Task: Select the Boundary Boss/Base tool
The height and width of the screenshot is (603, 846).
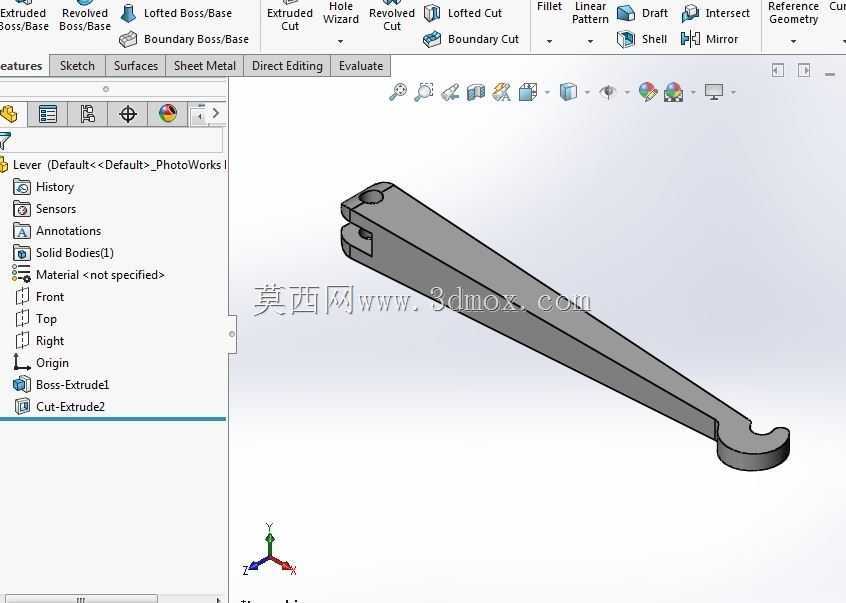Action: pos(184,39)
